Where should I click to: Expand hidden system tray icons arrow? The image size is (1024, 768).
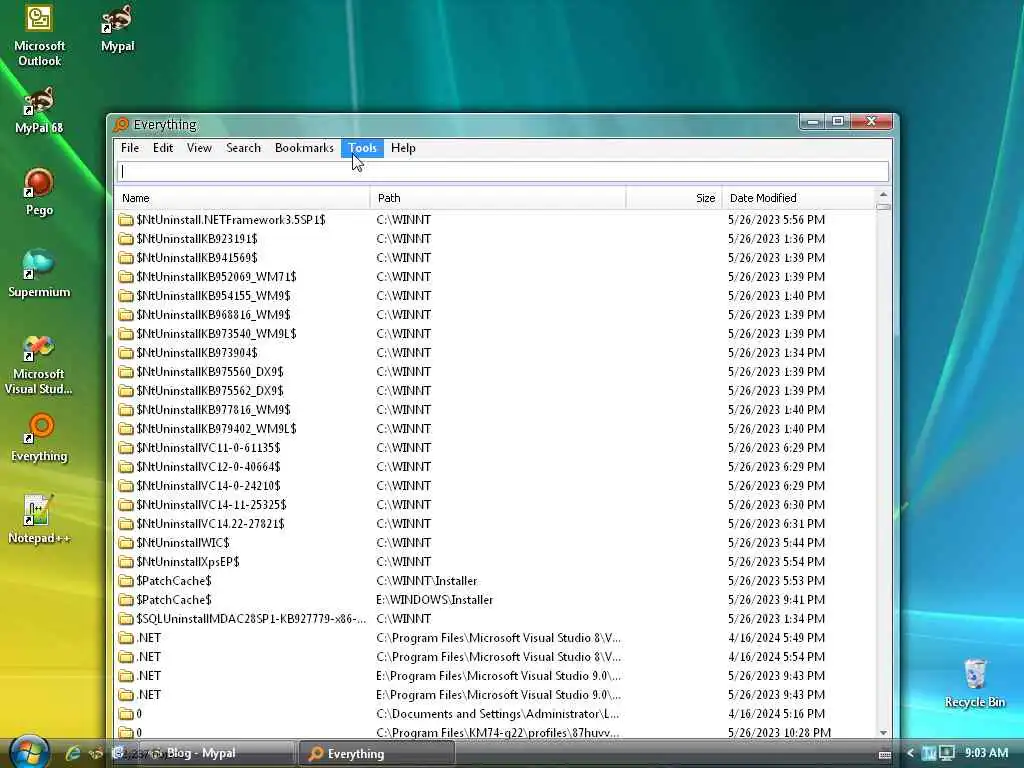[910, 754]
